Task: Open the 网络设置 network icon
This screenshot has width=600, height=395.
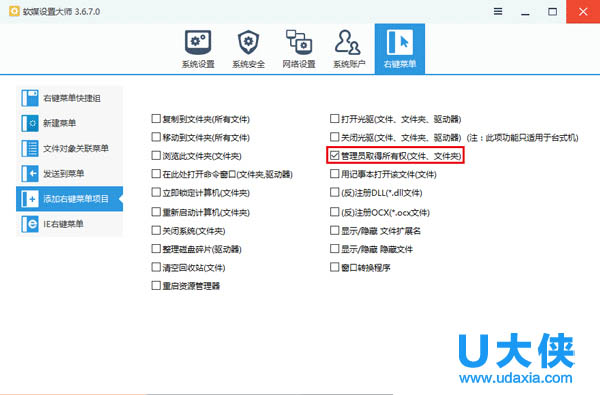Action: pos(299,42)
